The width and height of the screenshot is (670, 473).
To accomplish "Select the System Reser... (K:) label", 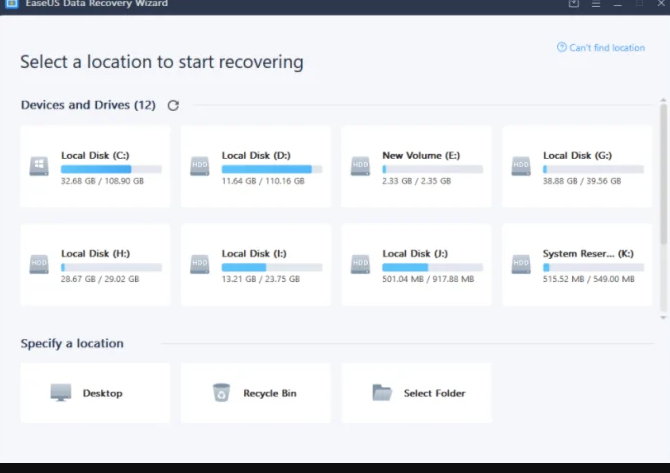I will (588, 254).
